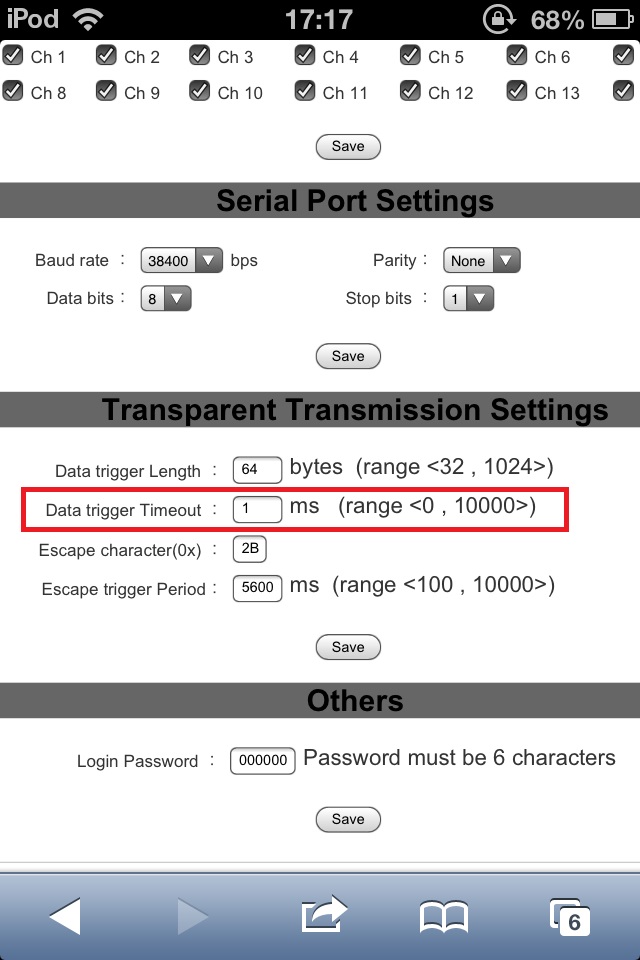640x960 pixels.
Task: Uncheck the Ch 1 checkbox
Action: 14,57
